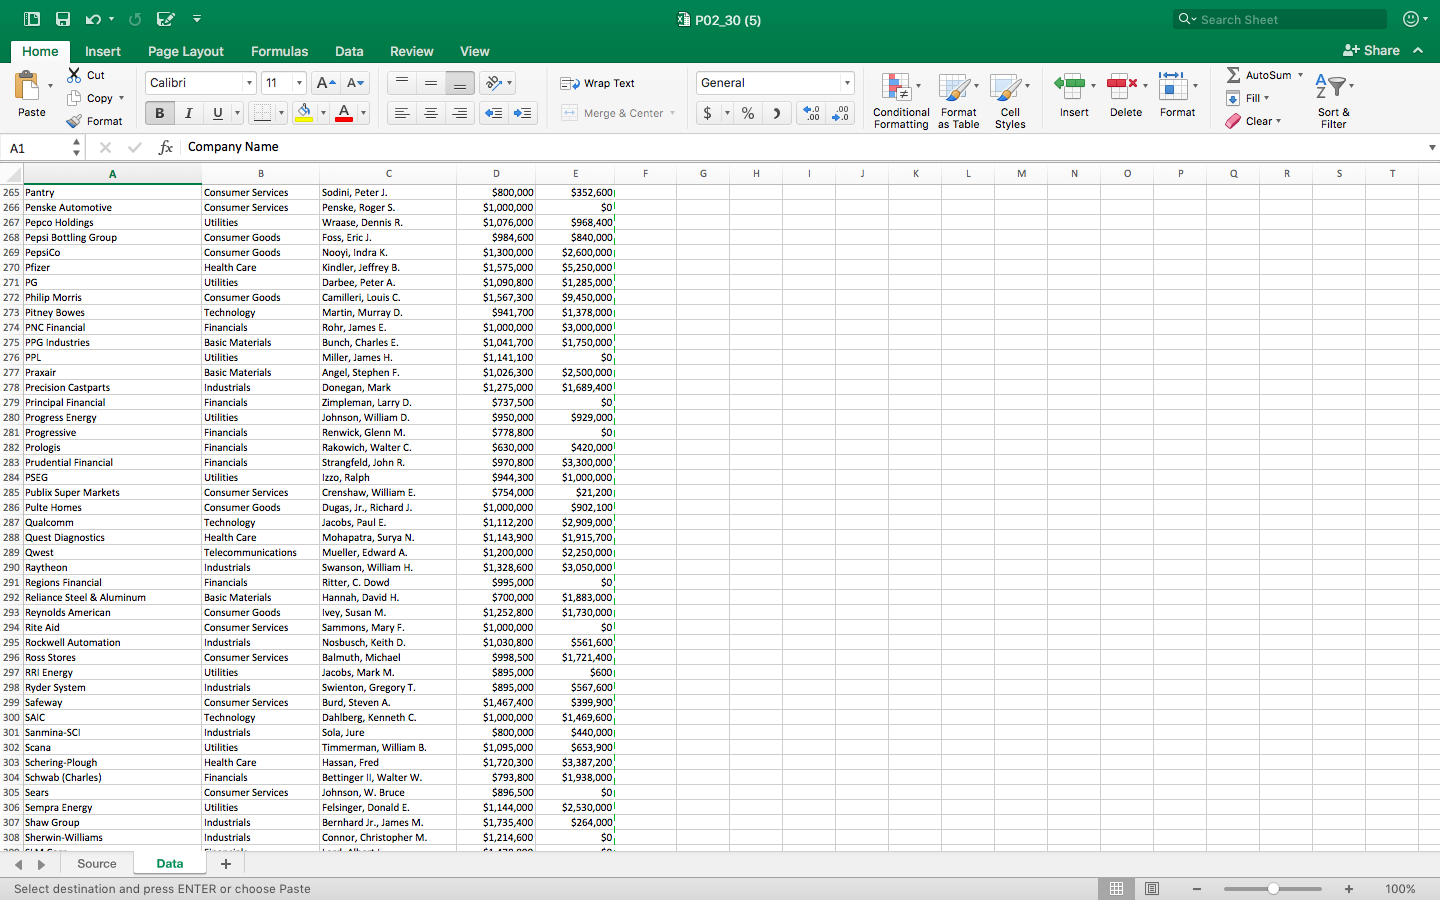The image size is (1440, 900).
Task: Click zoom out minus button
Action: click(x=1196, y=889)
